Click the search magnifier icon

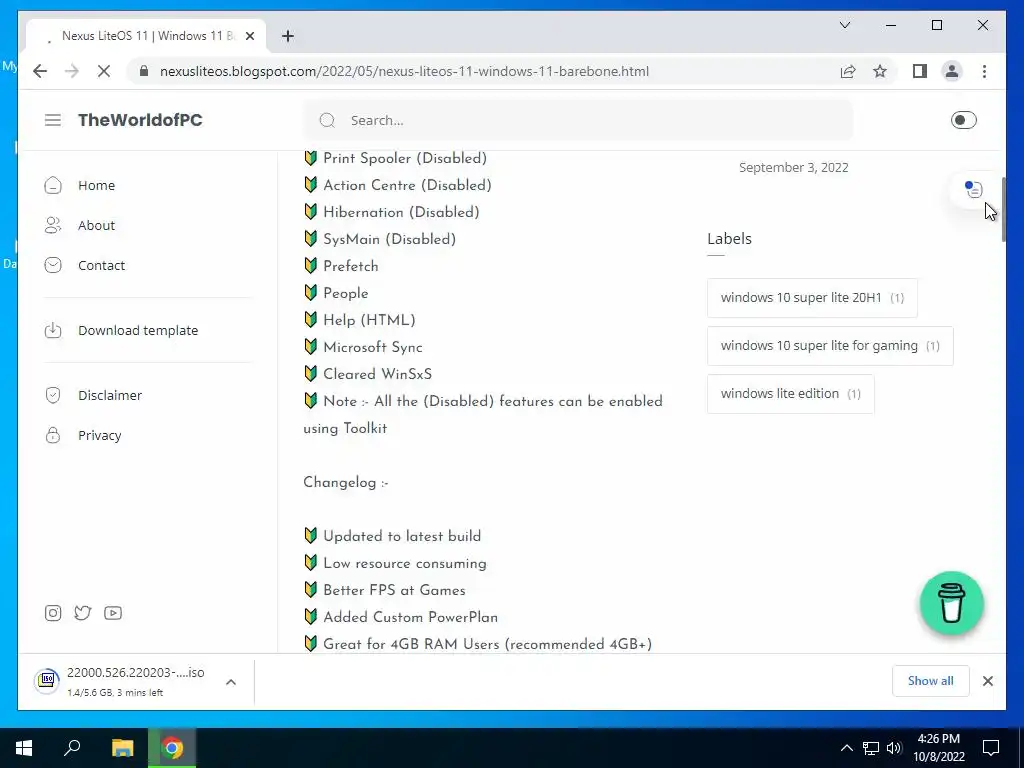click(x=327, y=120)
